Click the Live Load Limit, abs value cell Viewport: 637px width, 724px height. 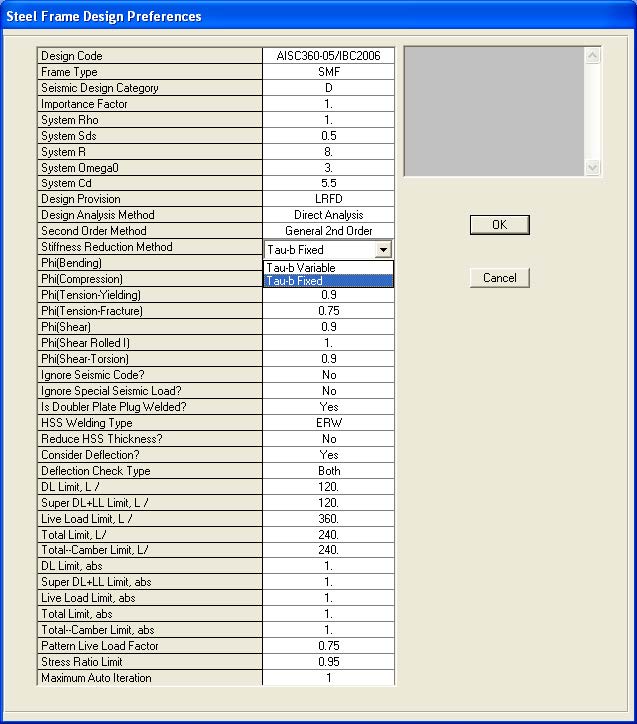tap(328, 598)
